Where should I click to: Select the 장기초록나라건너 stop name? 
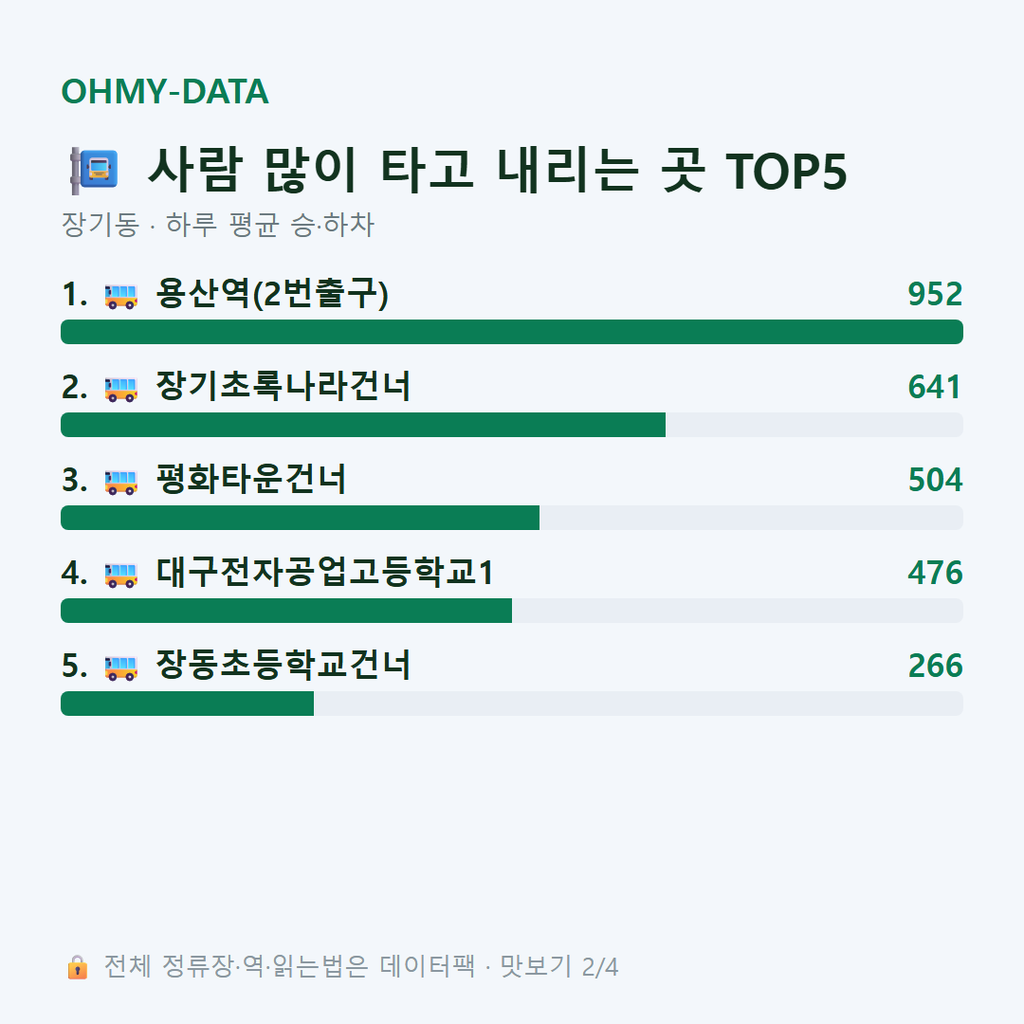pyautogui.click(x=283, y=386)
